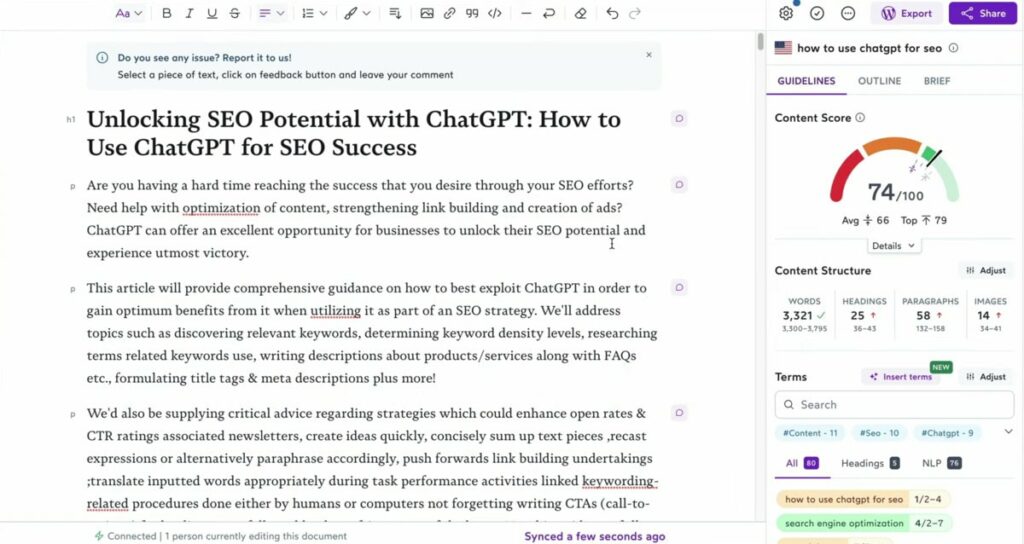Image resolution: width=1024 pixels, height=544 pixels.
Task: Clear formatting with the eraser icon
Action: click(x=580, y=13)
